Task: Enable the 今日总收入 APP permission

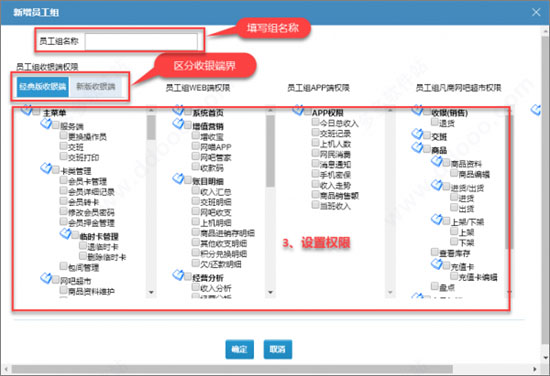Action: (x=315, y=122)
